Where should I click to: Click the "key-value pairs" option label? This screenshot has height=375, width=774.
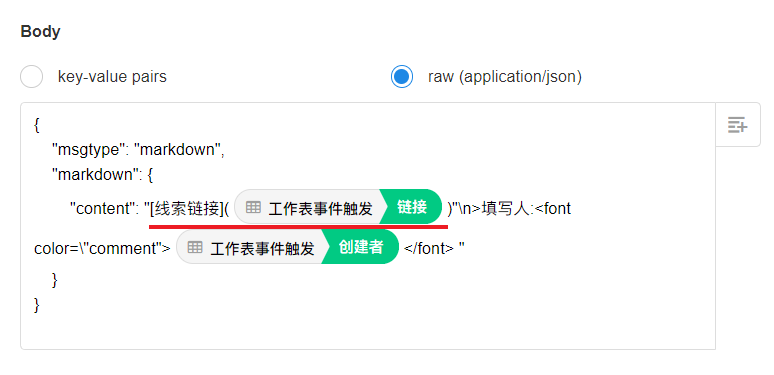coord(112,76)
